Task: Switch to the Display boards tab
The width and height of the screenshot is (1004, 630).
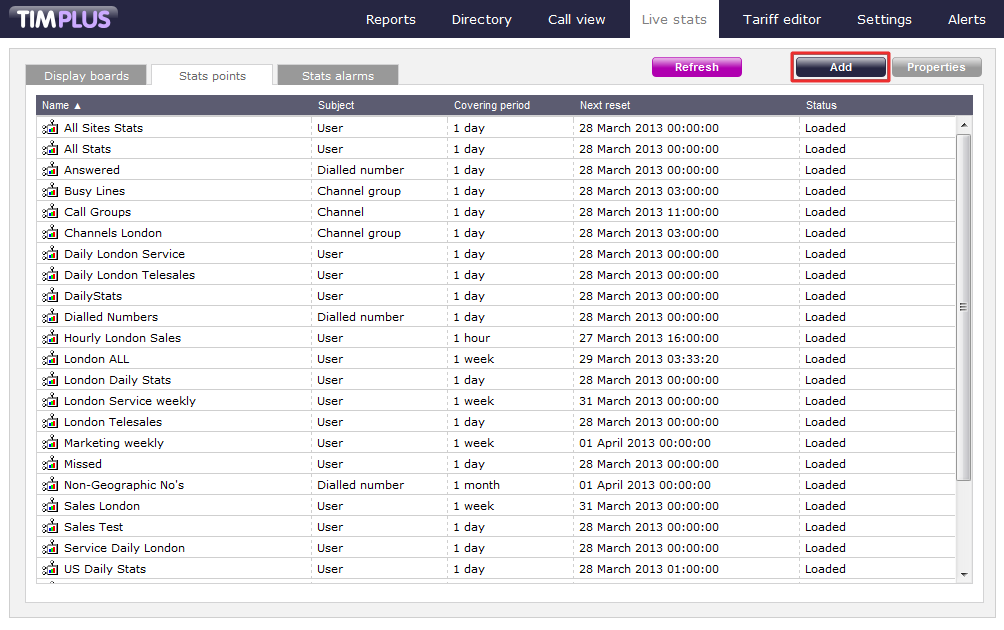Action: (x=86, y=76)
